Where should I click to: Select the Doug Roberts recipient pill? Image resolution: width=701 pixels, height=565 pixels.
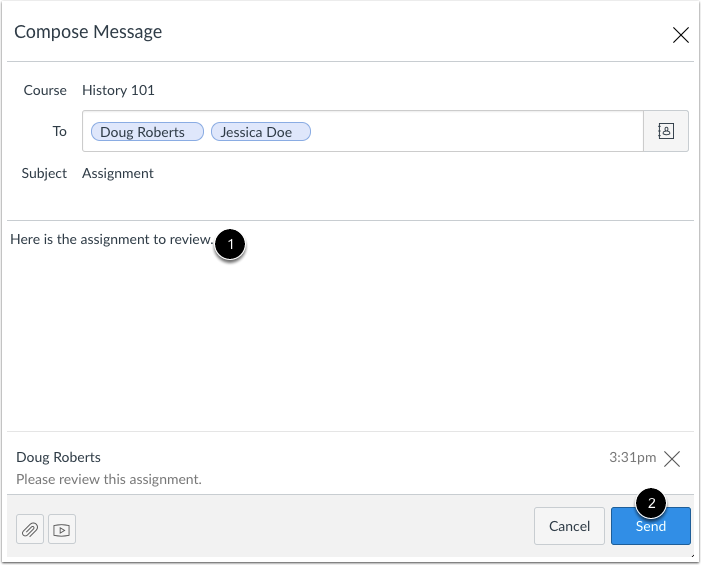[147, 132]
